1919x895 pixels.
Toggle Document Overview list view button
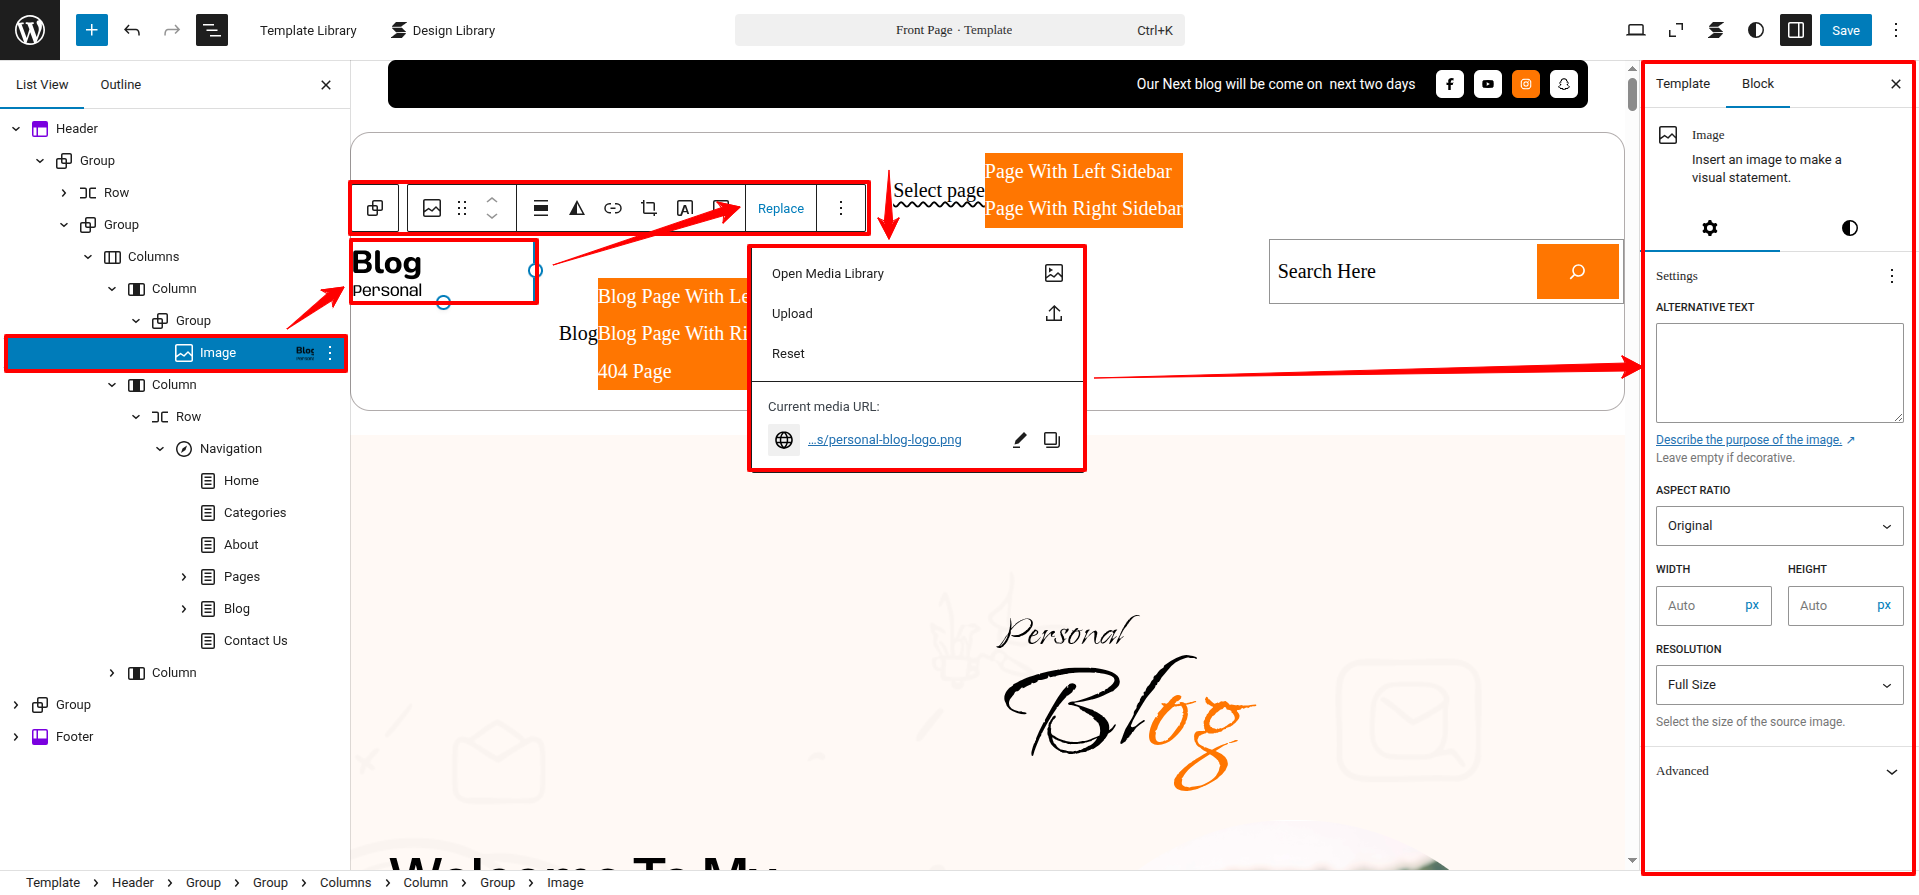(x=212, y=30)
